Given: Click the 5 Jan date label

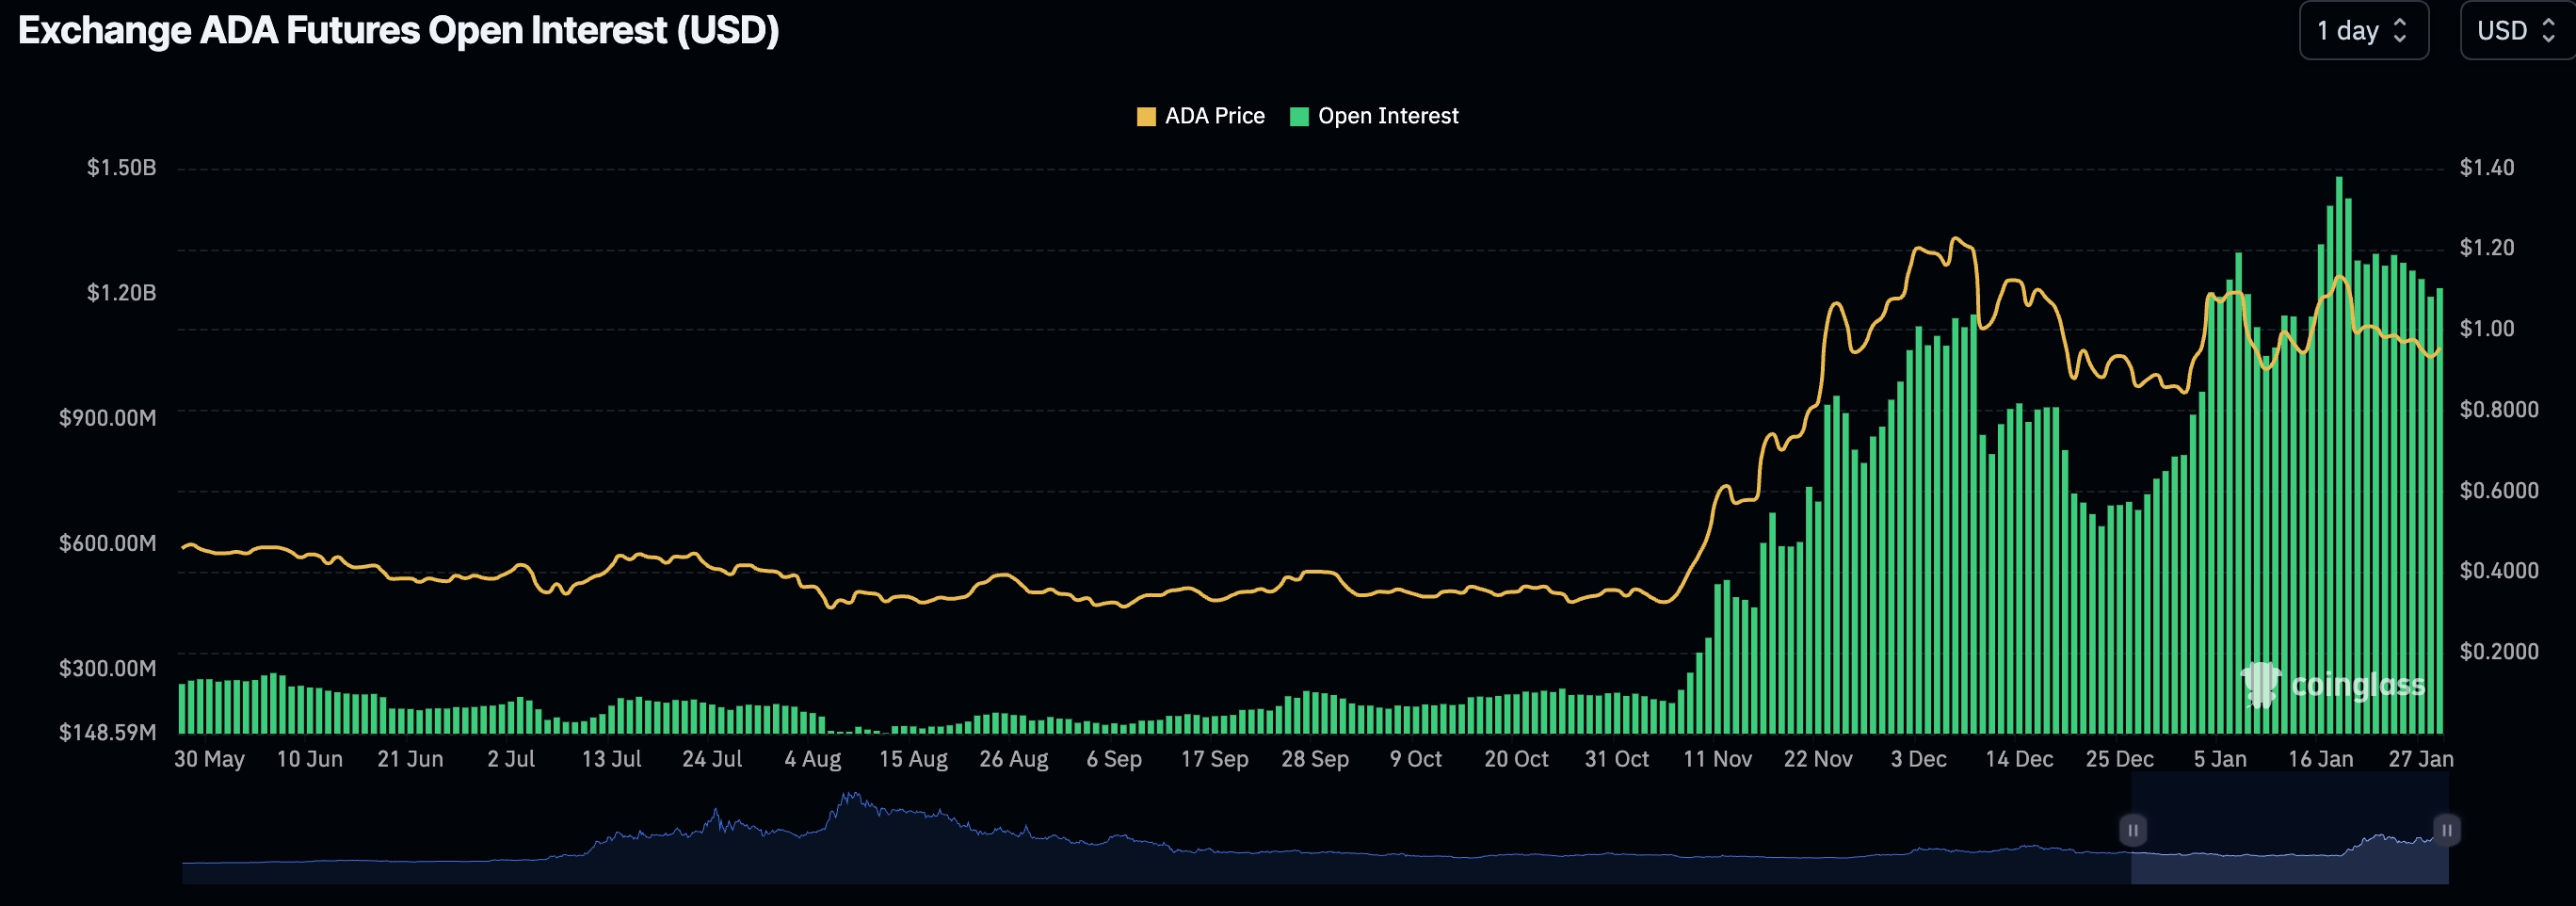Looking at the screenshot, I should 2220,759.
